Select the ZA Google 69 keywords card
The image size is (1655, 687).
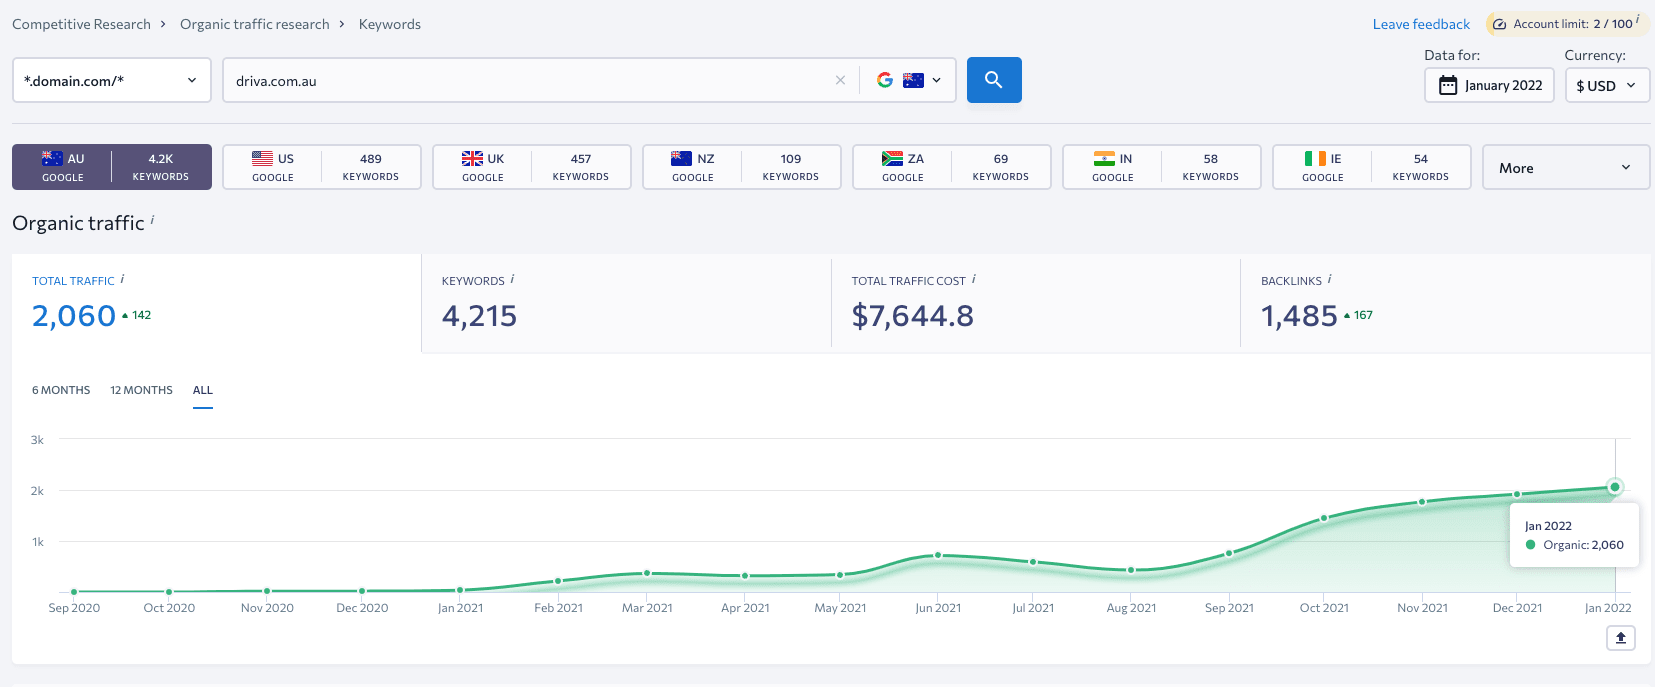952,167
